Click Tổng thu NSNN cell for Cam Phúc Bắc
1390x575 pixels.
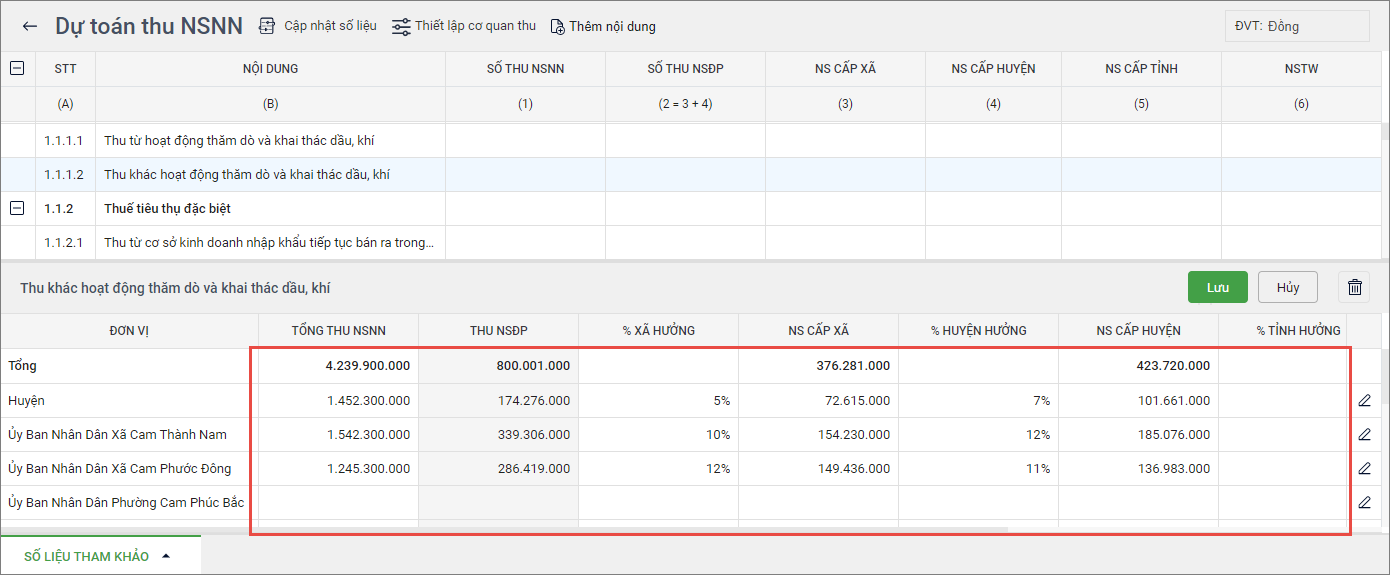pos(338,503)
